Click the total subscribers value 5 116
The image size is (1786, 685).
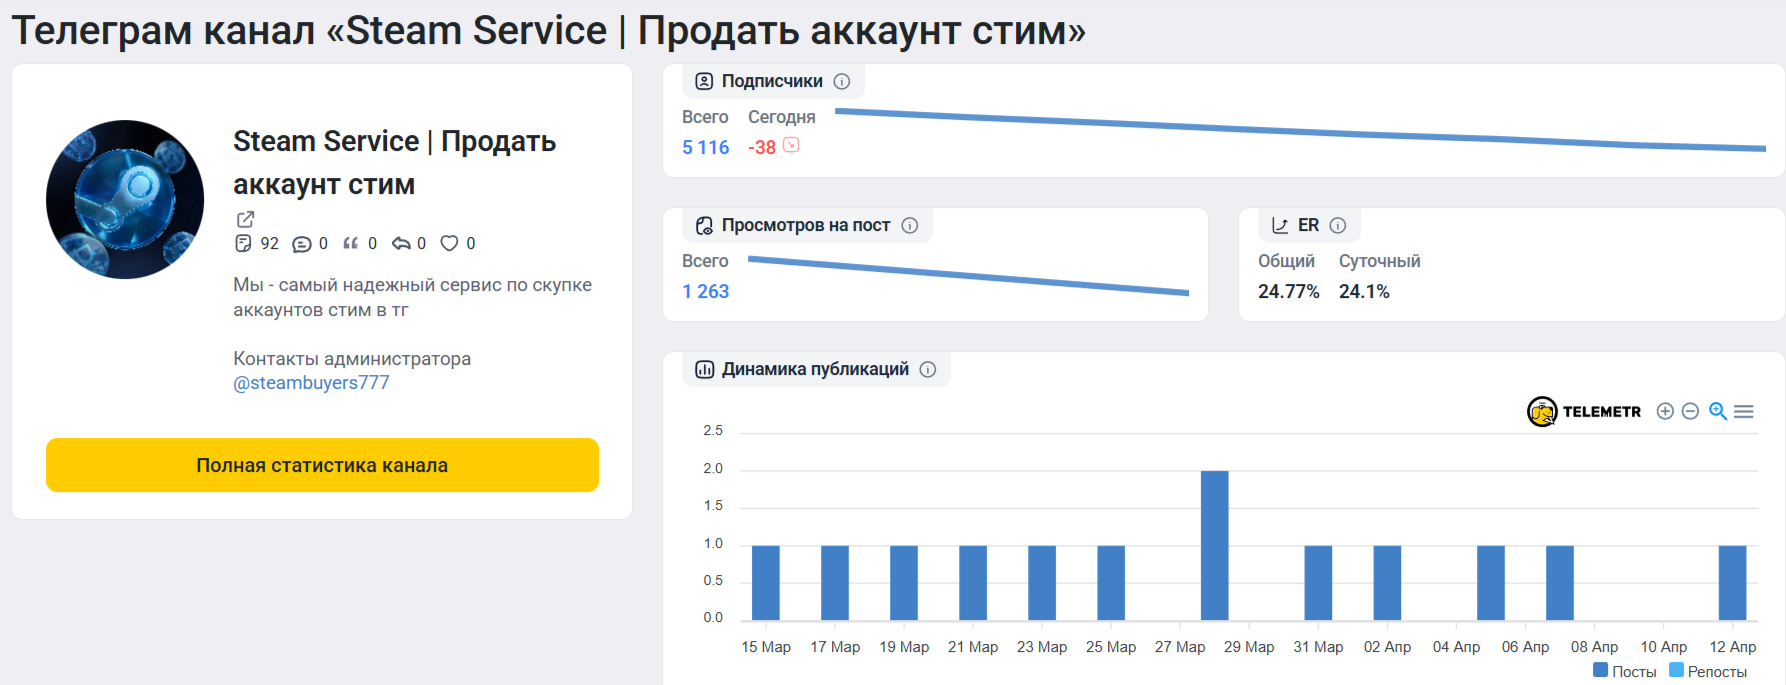(706, 147)
